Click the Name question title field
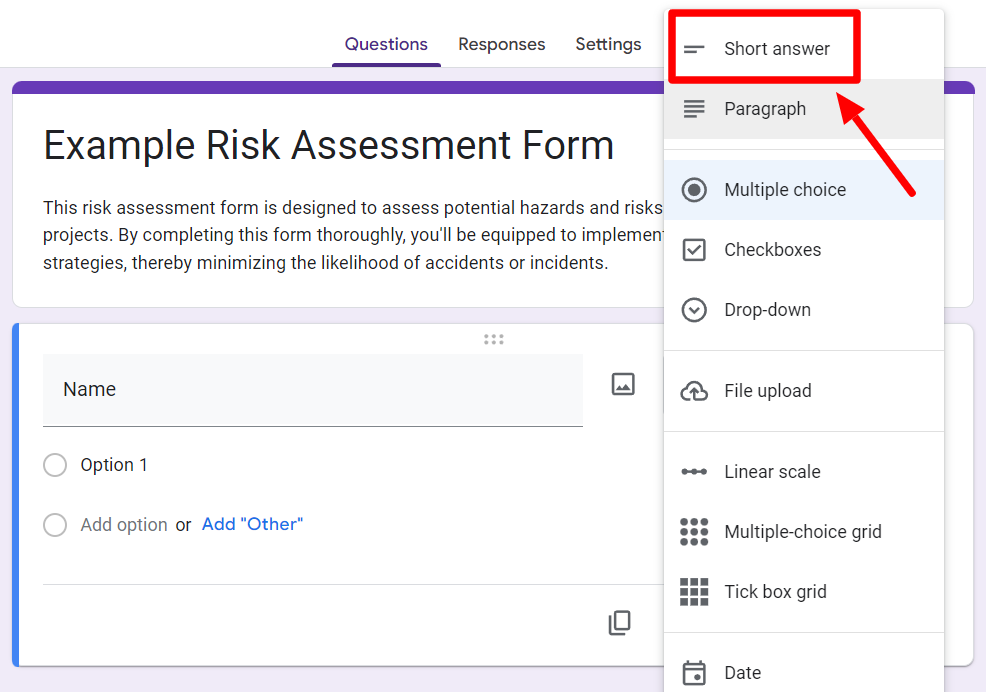The image size is (986, 692). tap(313, 390)
